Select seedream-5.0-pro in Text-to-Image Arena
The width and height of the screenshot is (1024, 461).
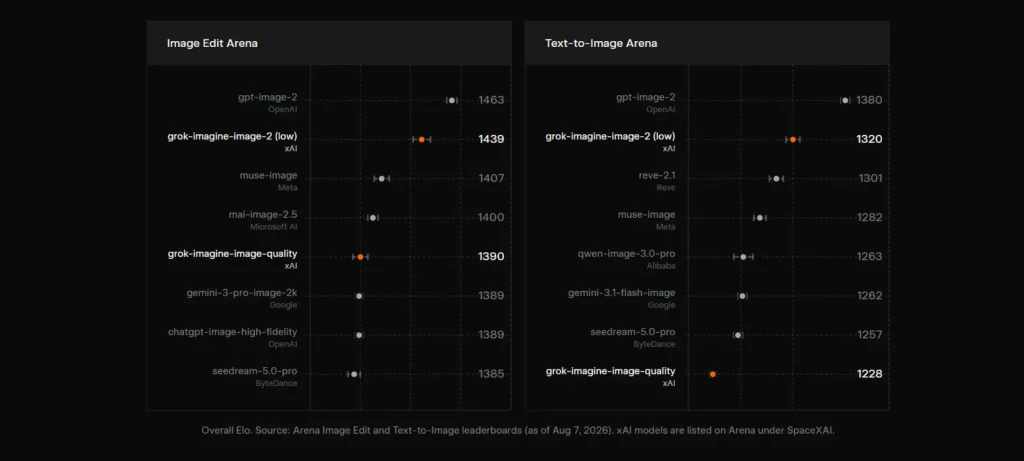[633, 332]
